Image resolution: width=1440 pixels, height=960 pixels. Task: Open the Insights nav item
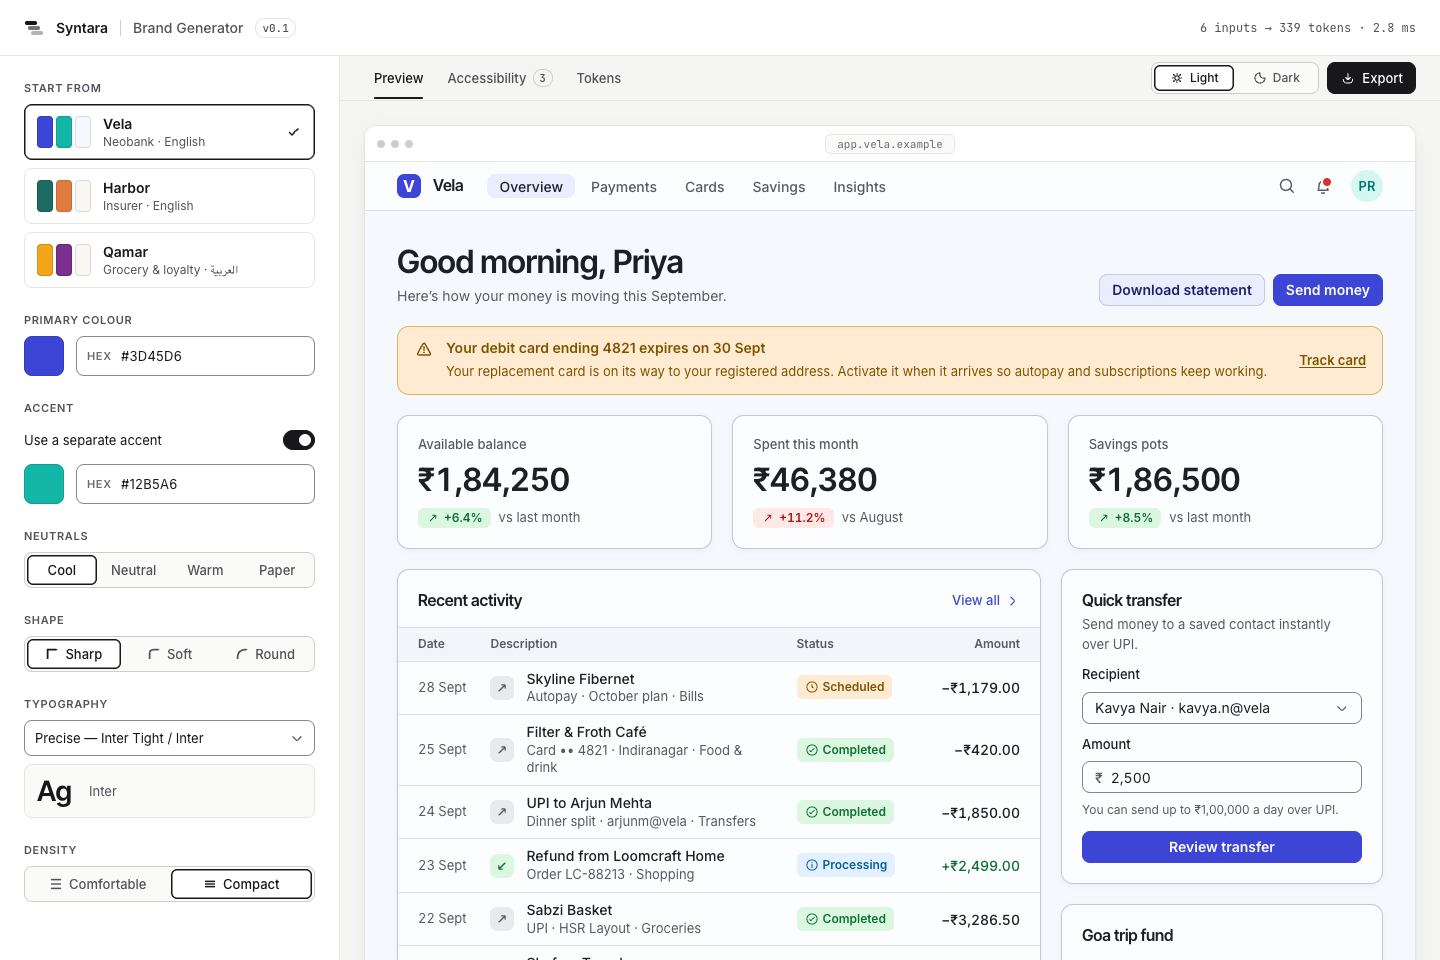coord(860,187)
